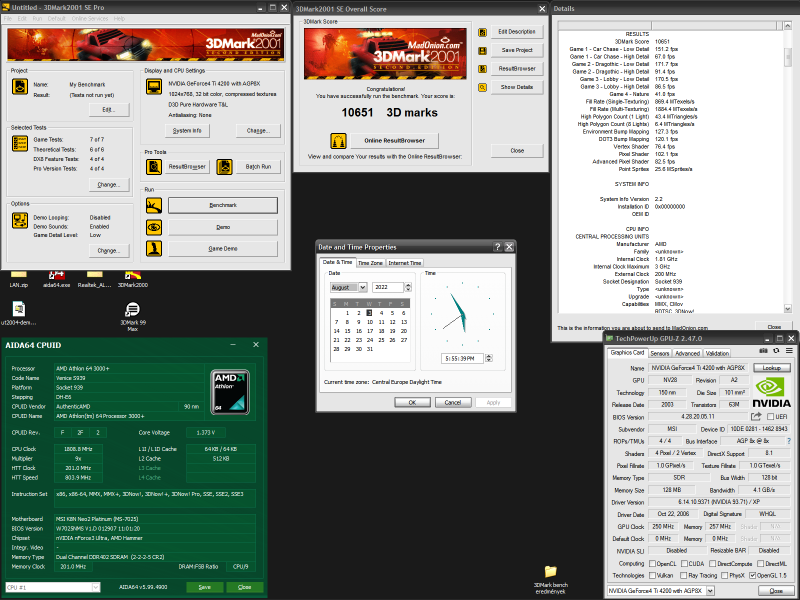Click the year stepper next to 2022
Screen dimensions: 800x600
tap(408, 287)
